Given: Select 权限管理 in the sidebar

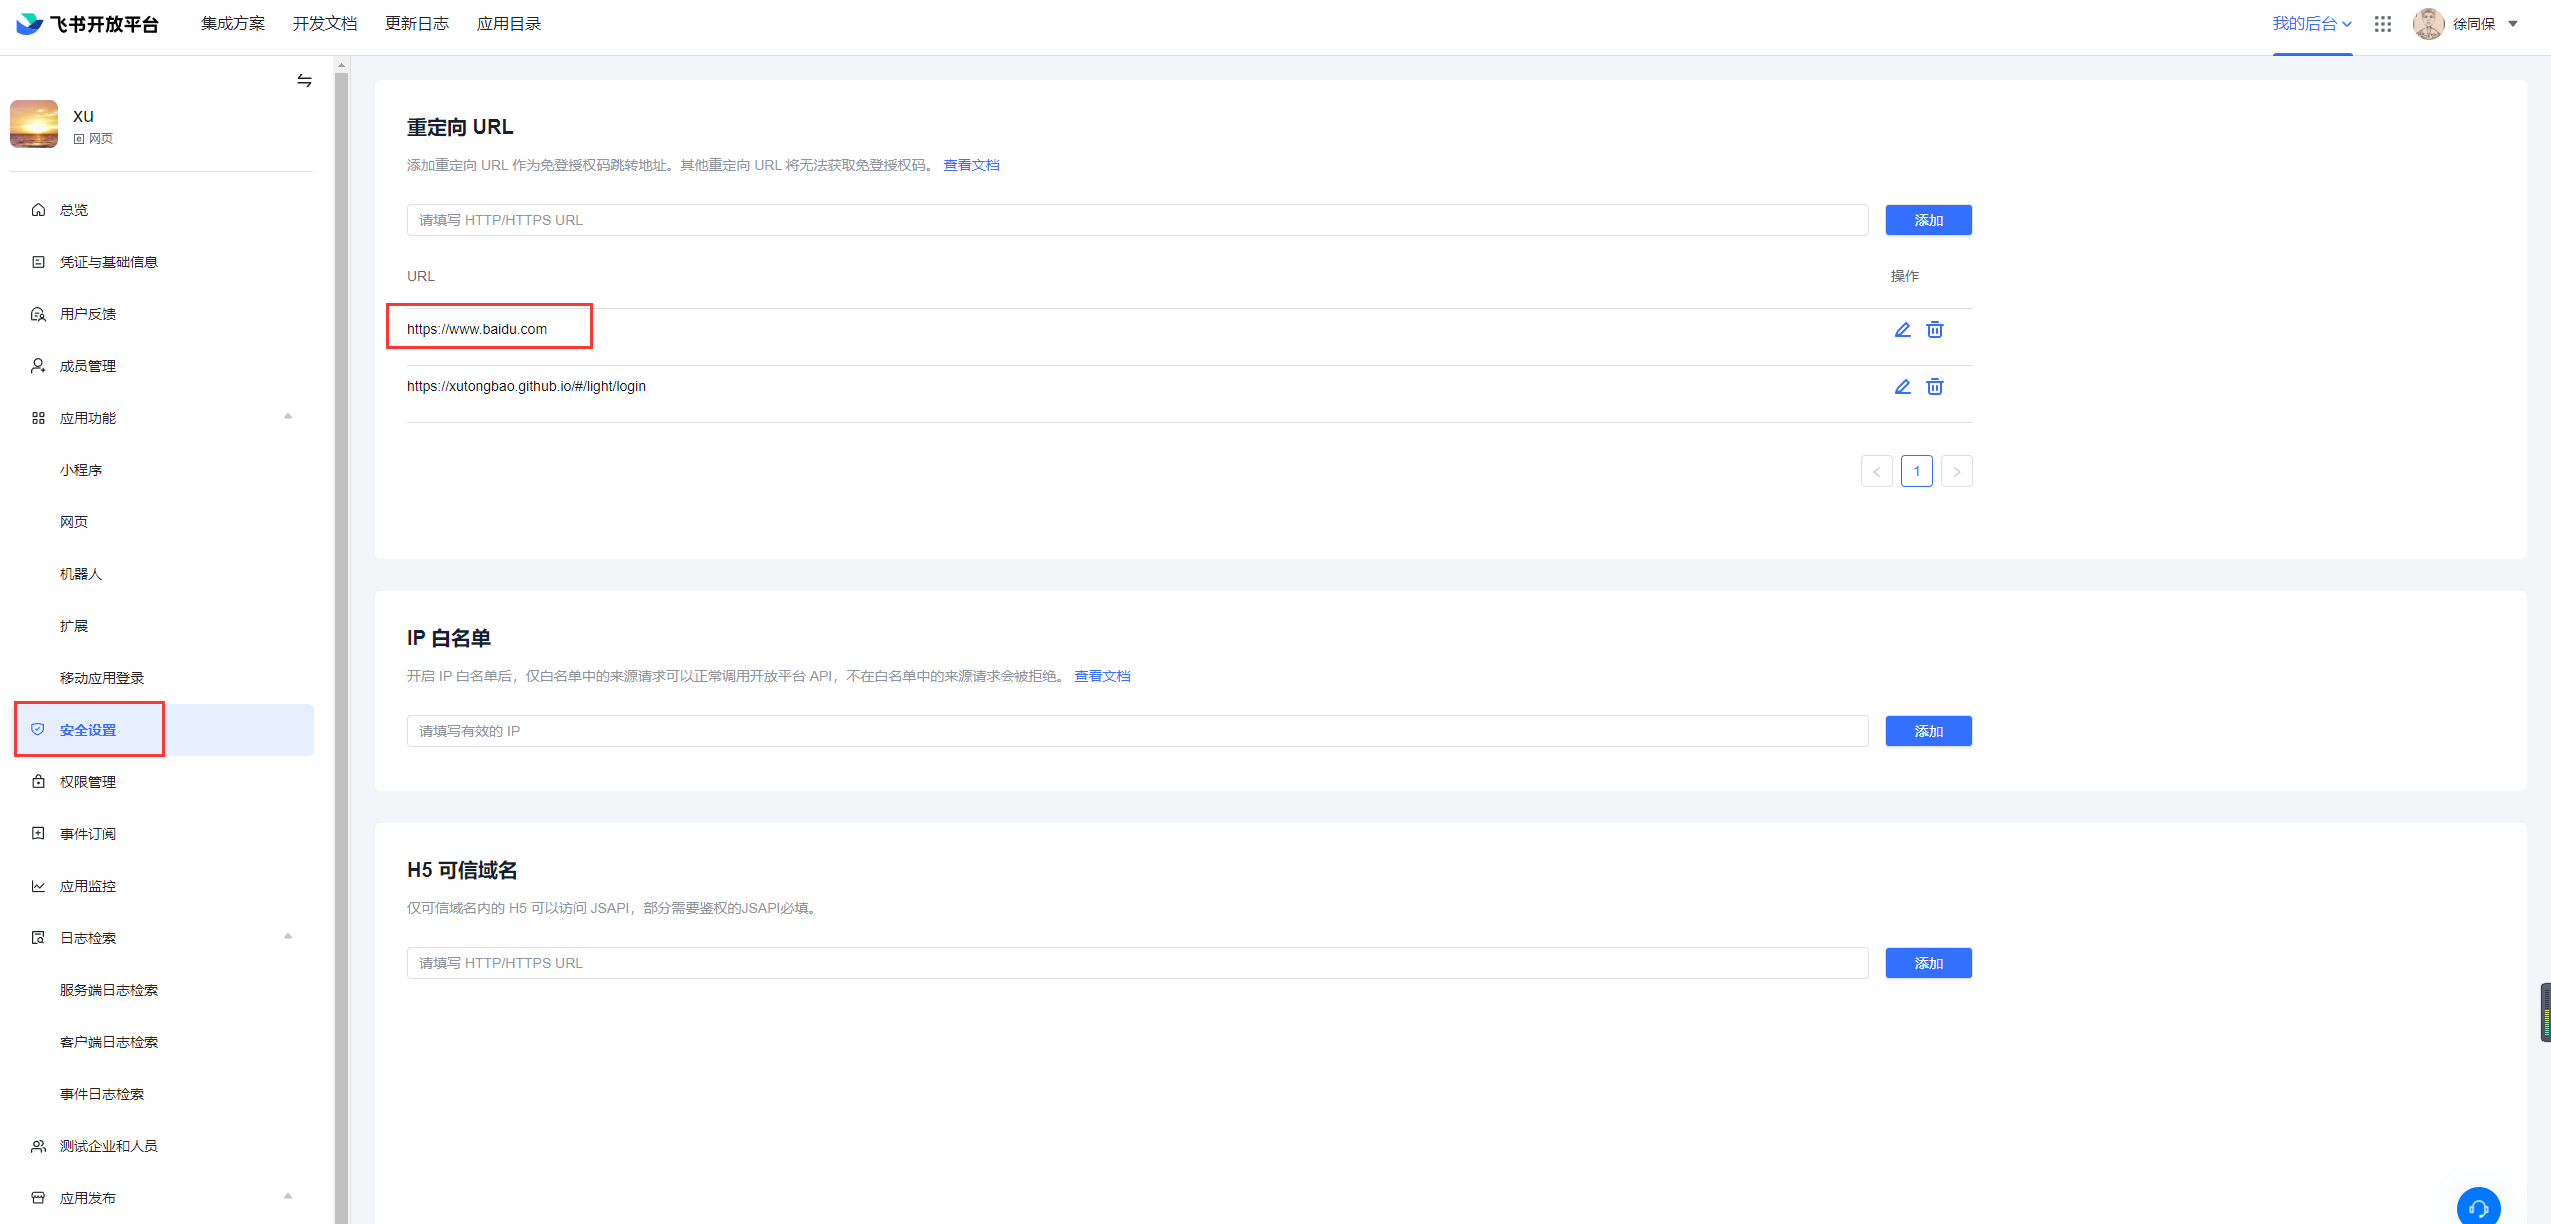Looking at the screenshot, I should coord(88,782).
